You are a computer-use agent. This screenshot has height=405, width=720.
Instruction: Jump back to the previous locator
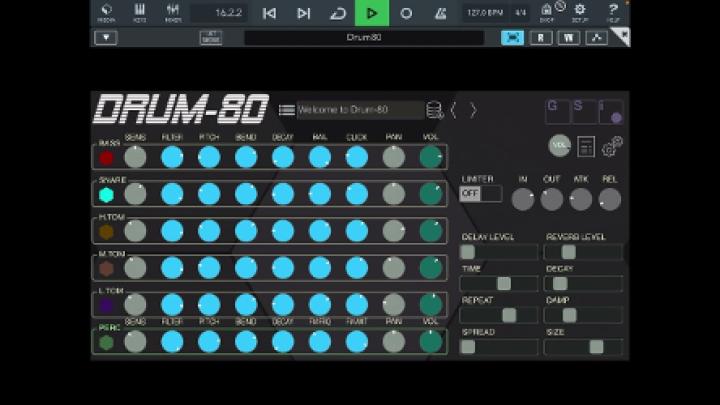tap(270, 13)
